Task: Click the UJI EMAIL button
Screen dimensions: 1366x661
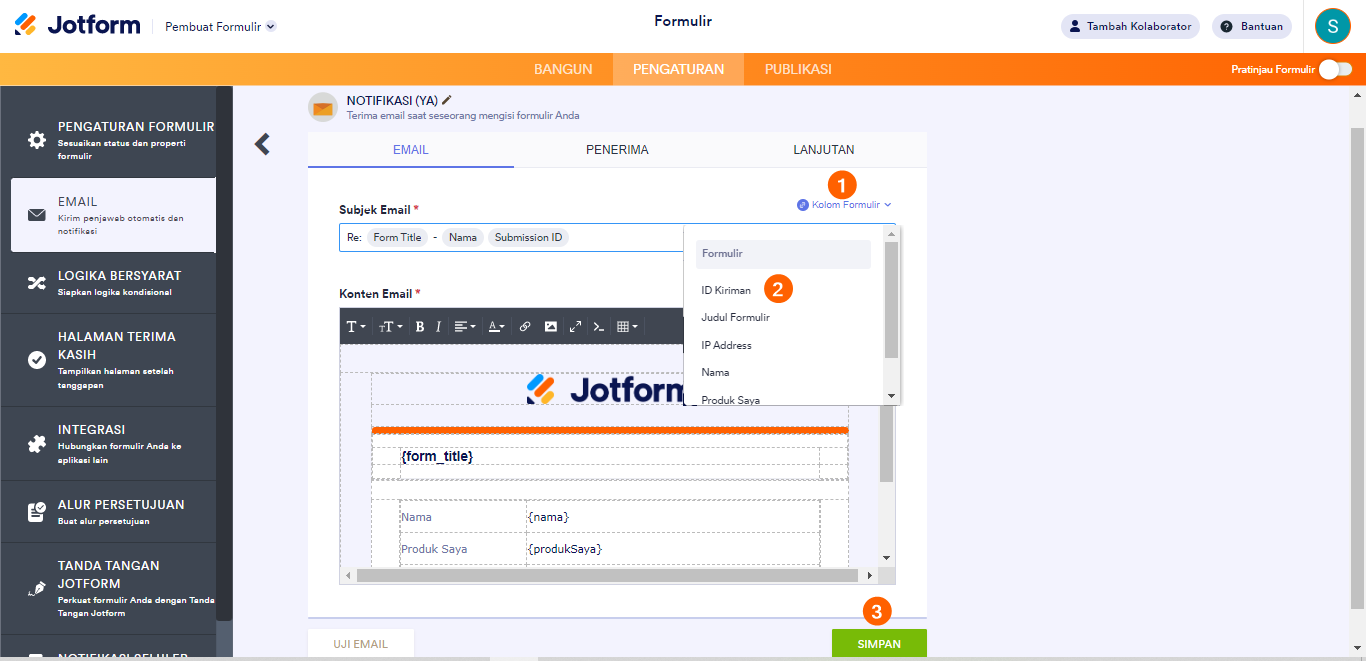Action: point(361,644)
